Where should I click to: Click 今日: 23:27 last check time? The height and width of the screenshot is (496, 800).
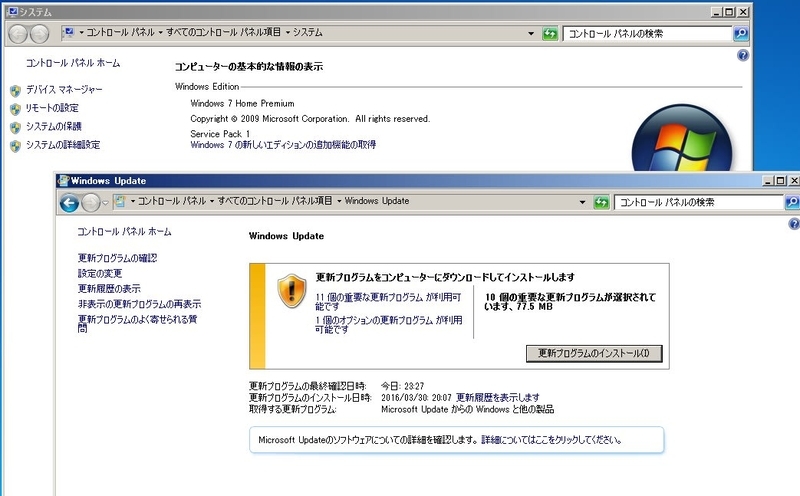click(403, 386)
